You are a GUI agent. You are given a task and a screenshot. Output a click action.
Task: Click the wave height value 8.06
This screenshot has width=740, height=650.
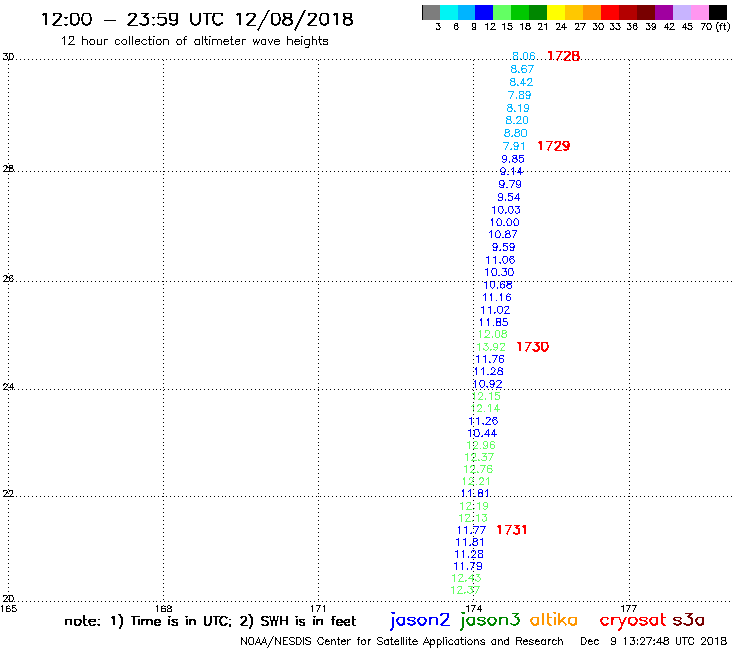(523, 56)
